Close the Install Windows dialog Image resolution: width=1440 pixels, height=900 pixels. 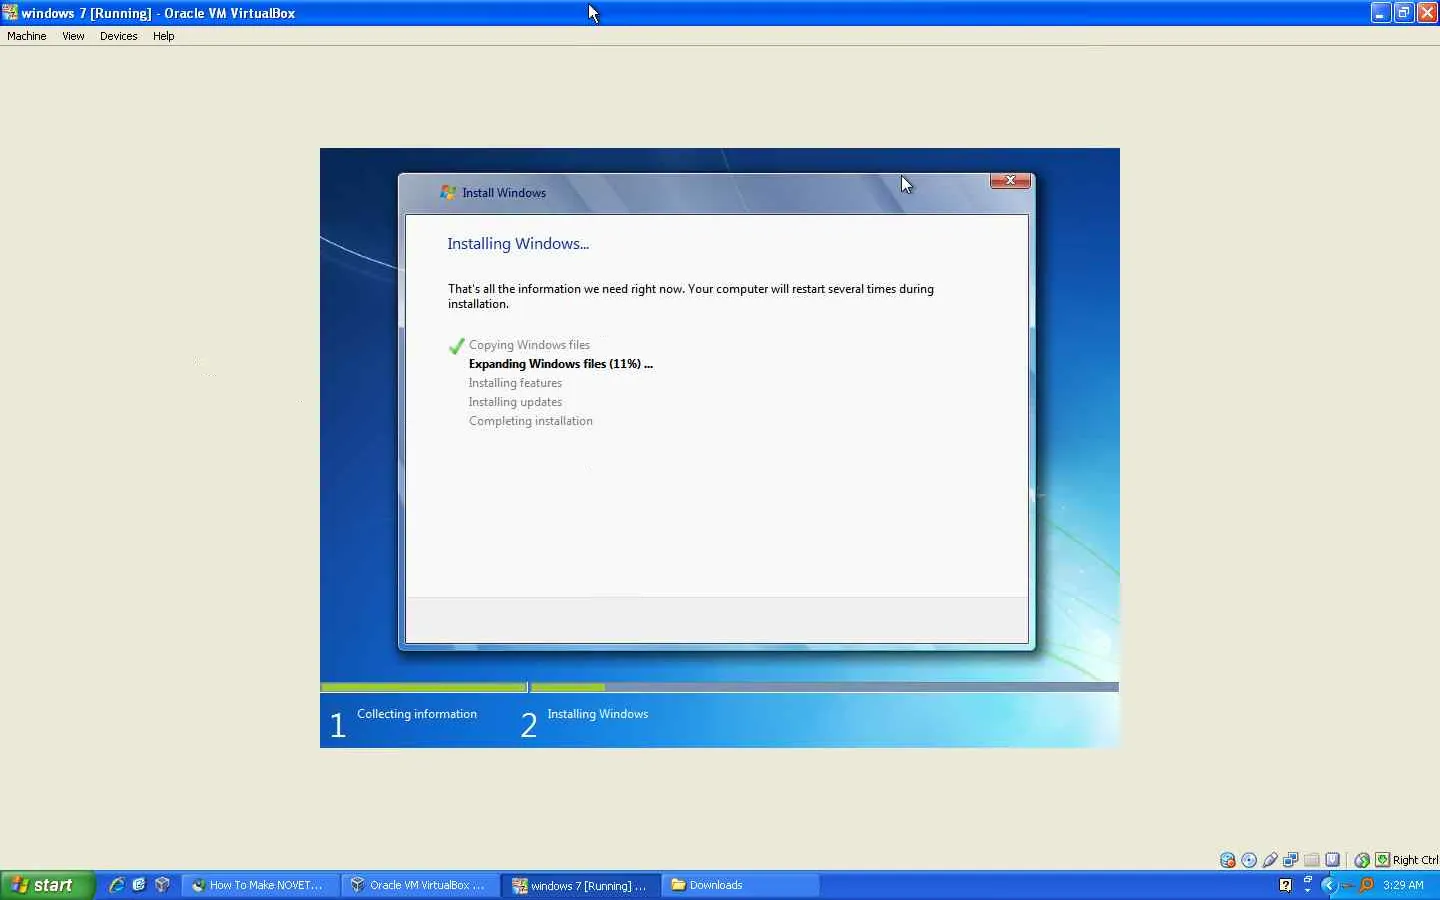[x=1010, y=181]
